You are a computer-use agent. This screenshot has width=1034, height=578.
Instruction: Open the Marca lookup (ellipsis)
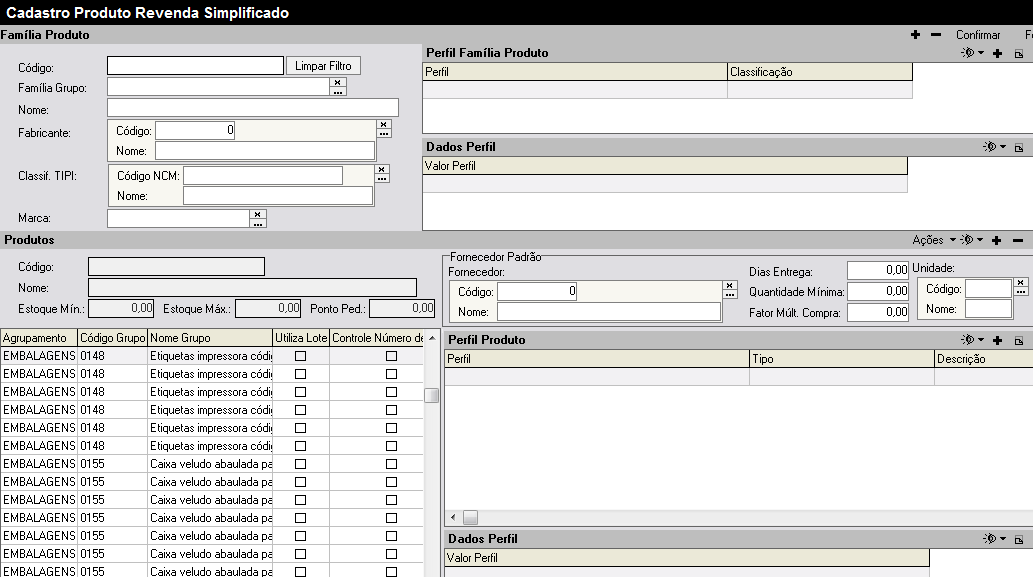tap(258, 223)
